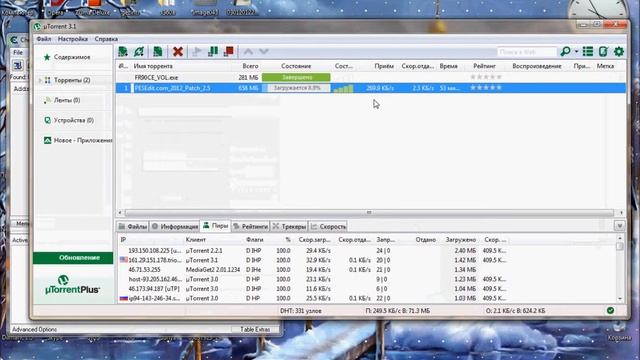Image resolution: width=640 pixels, height=360 pixels.
Task: Sort by Воспроизведение column header
Action: [537, 66]
